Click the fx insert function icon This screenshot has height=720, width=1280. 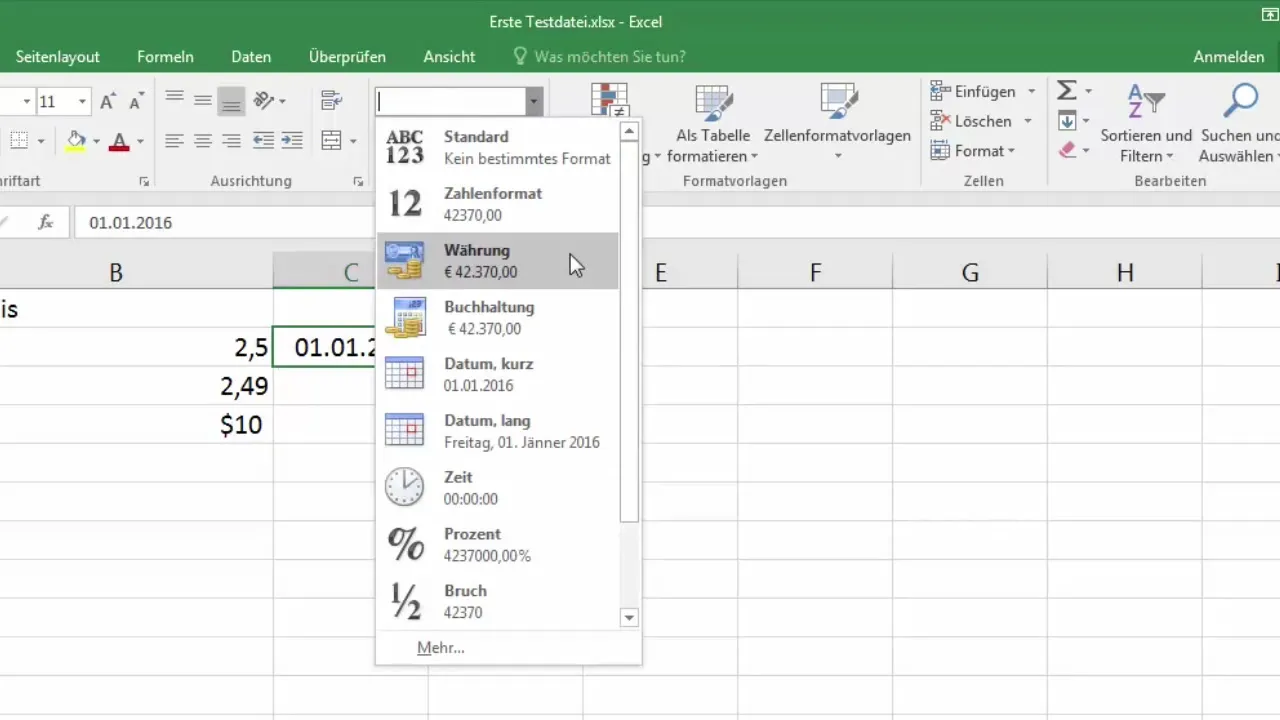coord(45,223)
